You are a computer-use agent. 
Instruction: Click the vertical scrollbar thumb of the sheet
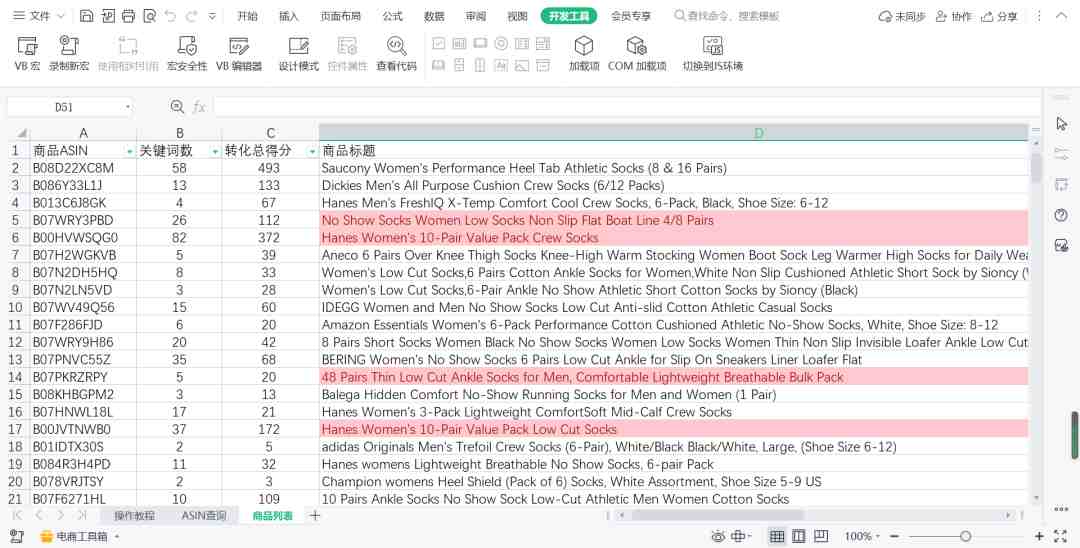[x=1036, y=167]
